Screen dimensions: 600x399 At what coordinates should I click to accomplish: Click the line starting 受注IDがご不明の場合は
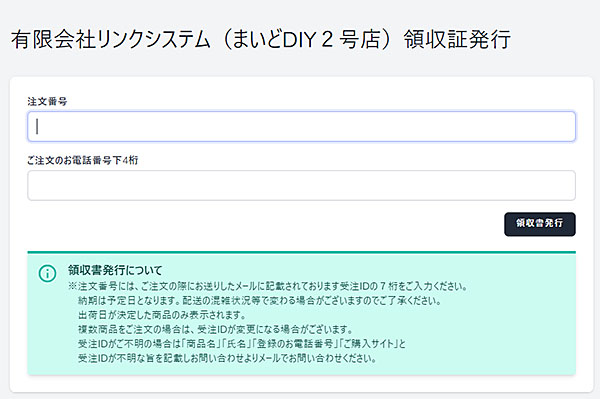pos(242,344)
